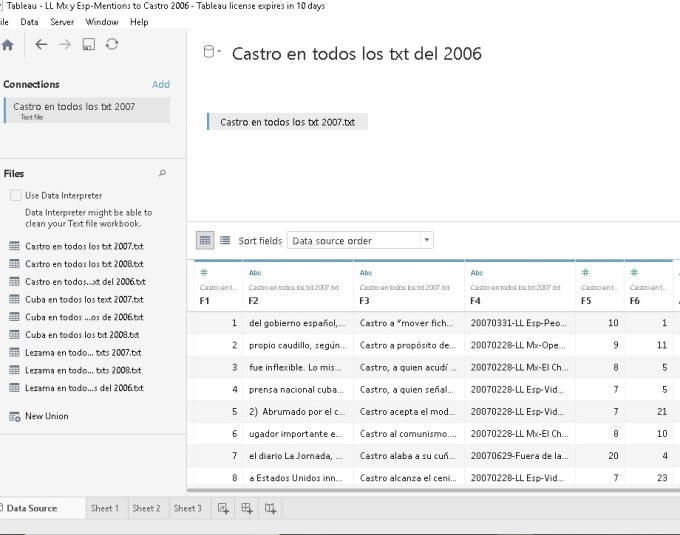Screen dimensions: 680x535
Task: Select file Lezama en todo... txts 2008.txt
Action: coord(83,370)
